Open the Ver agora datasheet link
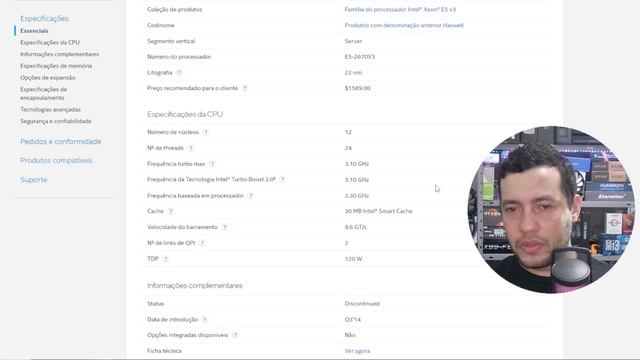Viewport: 640px width, 360px height. tap(358, 351)
